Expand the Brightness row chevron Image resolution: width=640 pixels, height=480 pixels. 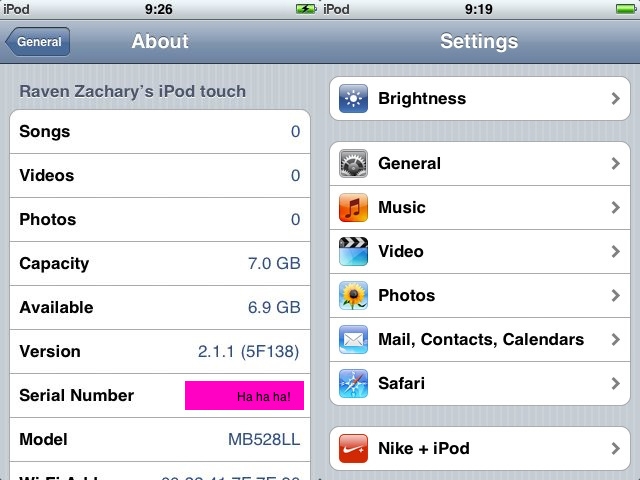616,98
